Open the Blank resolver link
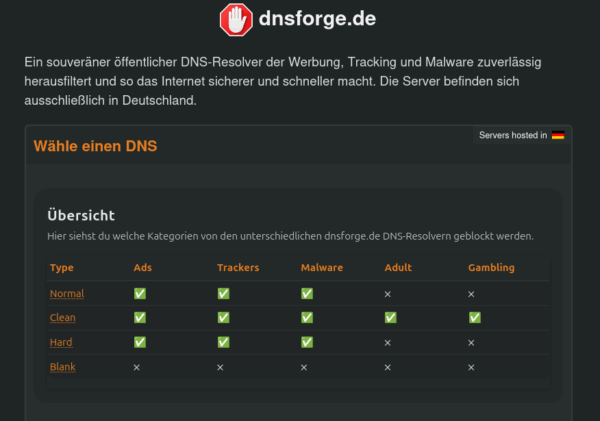This screenshot has height=421, width=600. (63, 367)
